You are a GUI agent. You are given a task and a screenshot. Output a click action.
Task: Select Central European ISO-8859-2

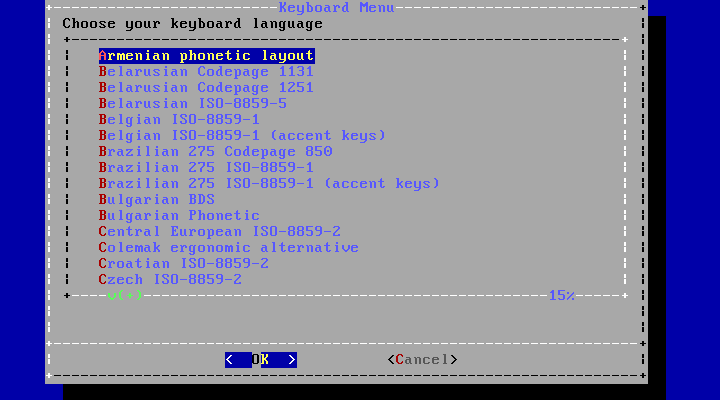pos(220,232)
